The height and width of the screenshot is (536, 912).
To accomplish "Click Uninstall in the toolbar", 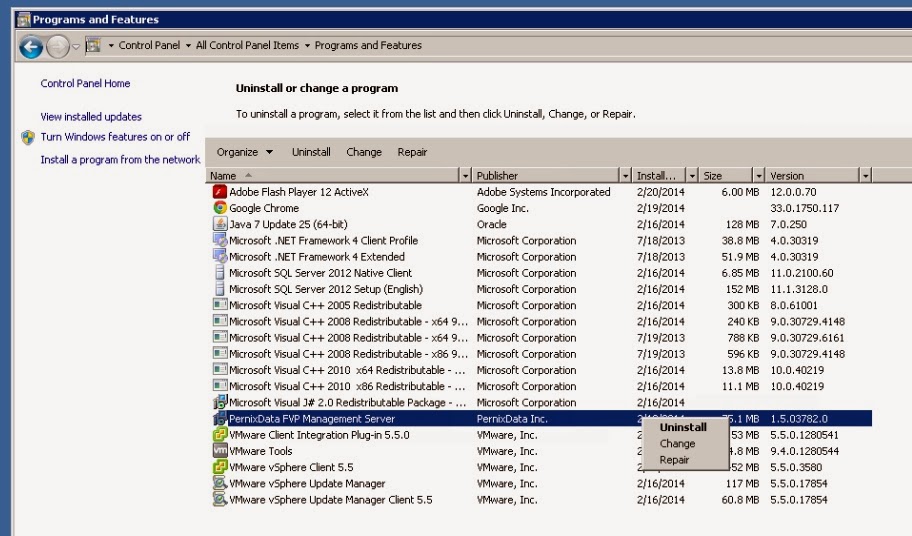I will [311, 152].
